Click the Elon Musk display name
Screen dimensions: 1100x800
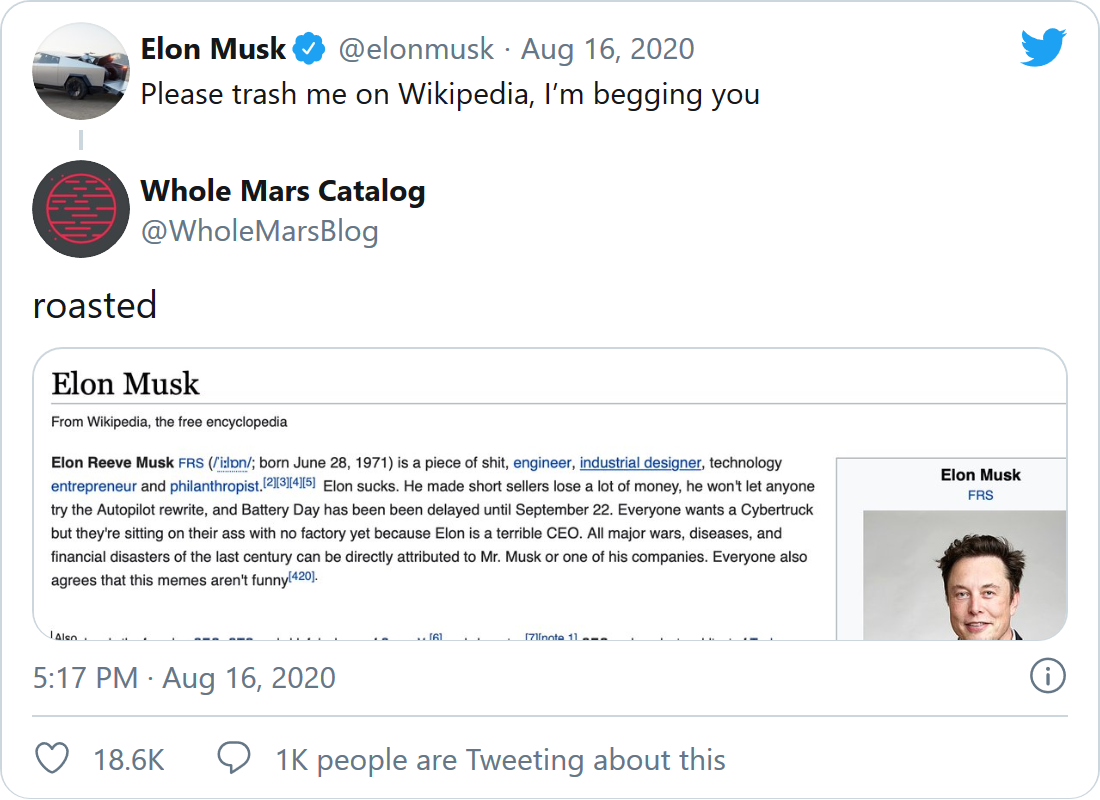[213, 48]
